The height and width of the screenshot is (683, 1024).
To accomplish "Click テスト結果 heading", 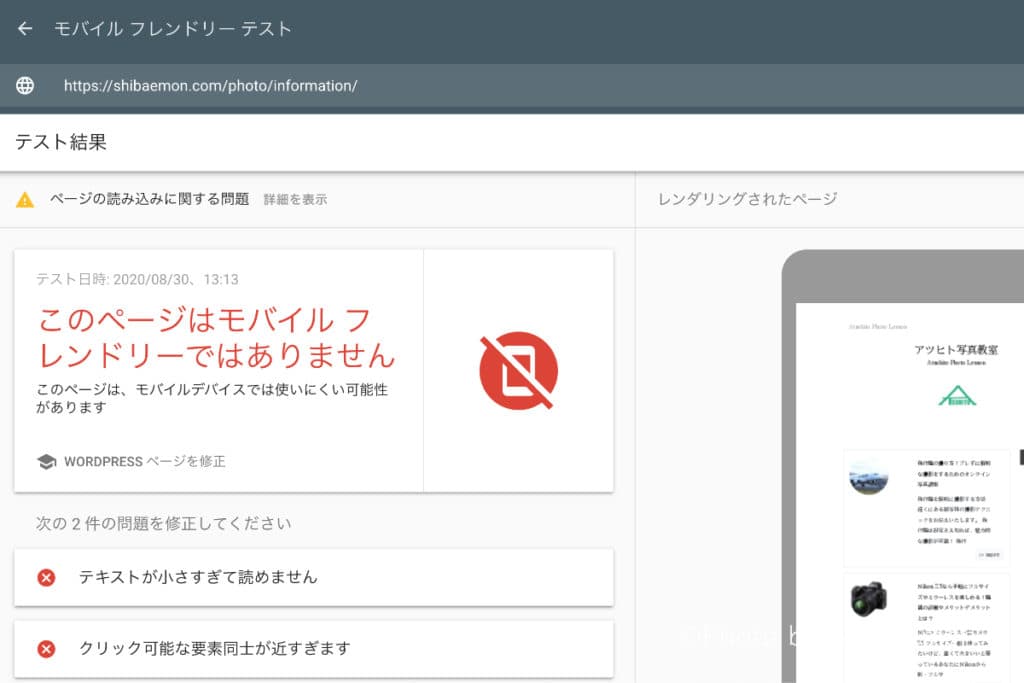I will [x=61, y=142].
